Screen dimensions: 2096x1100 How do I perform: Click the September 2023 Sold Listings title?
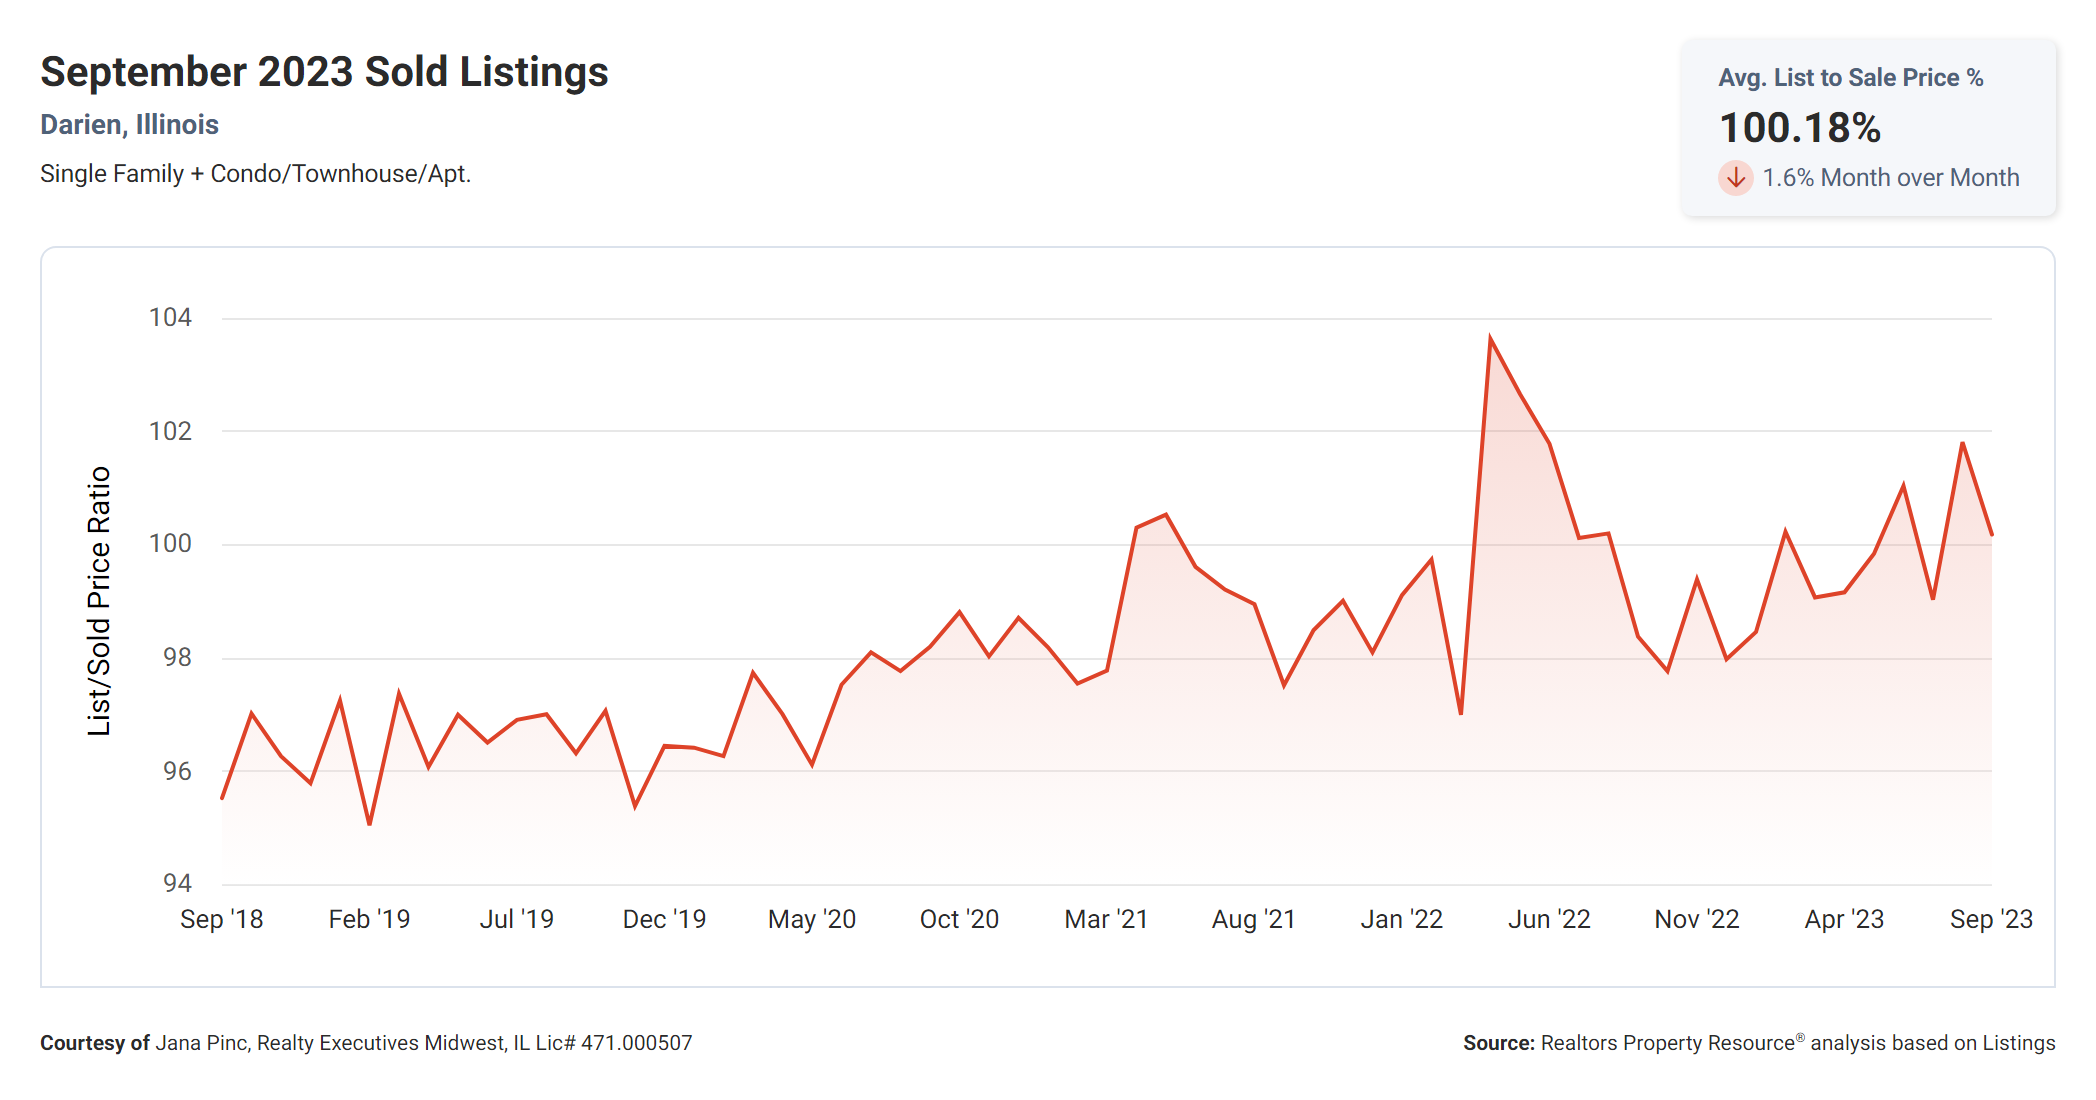[324, 73]
